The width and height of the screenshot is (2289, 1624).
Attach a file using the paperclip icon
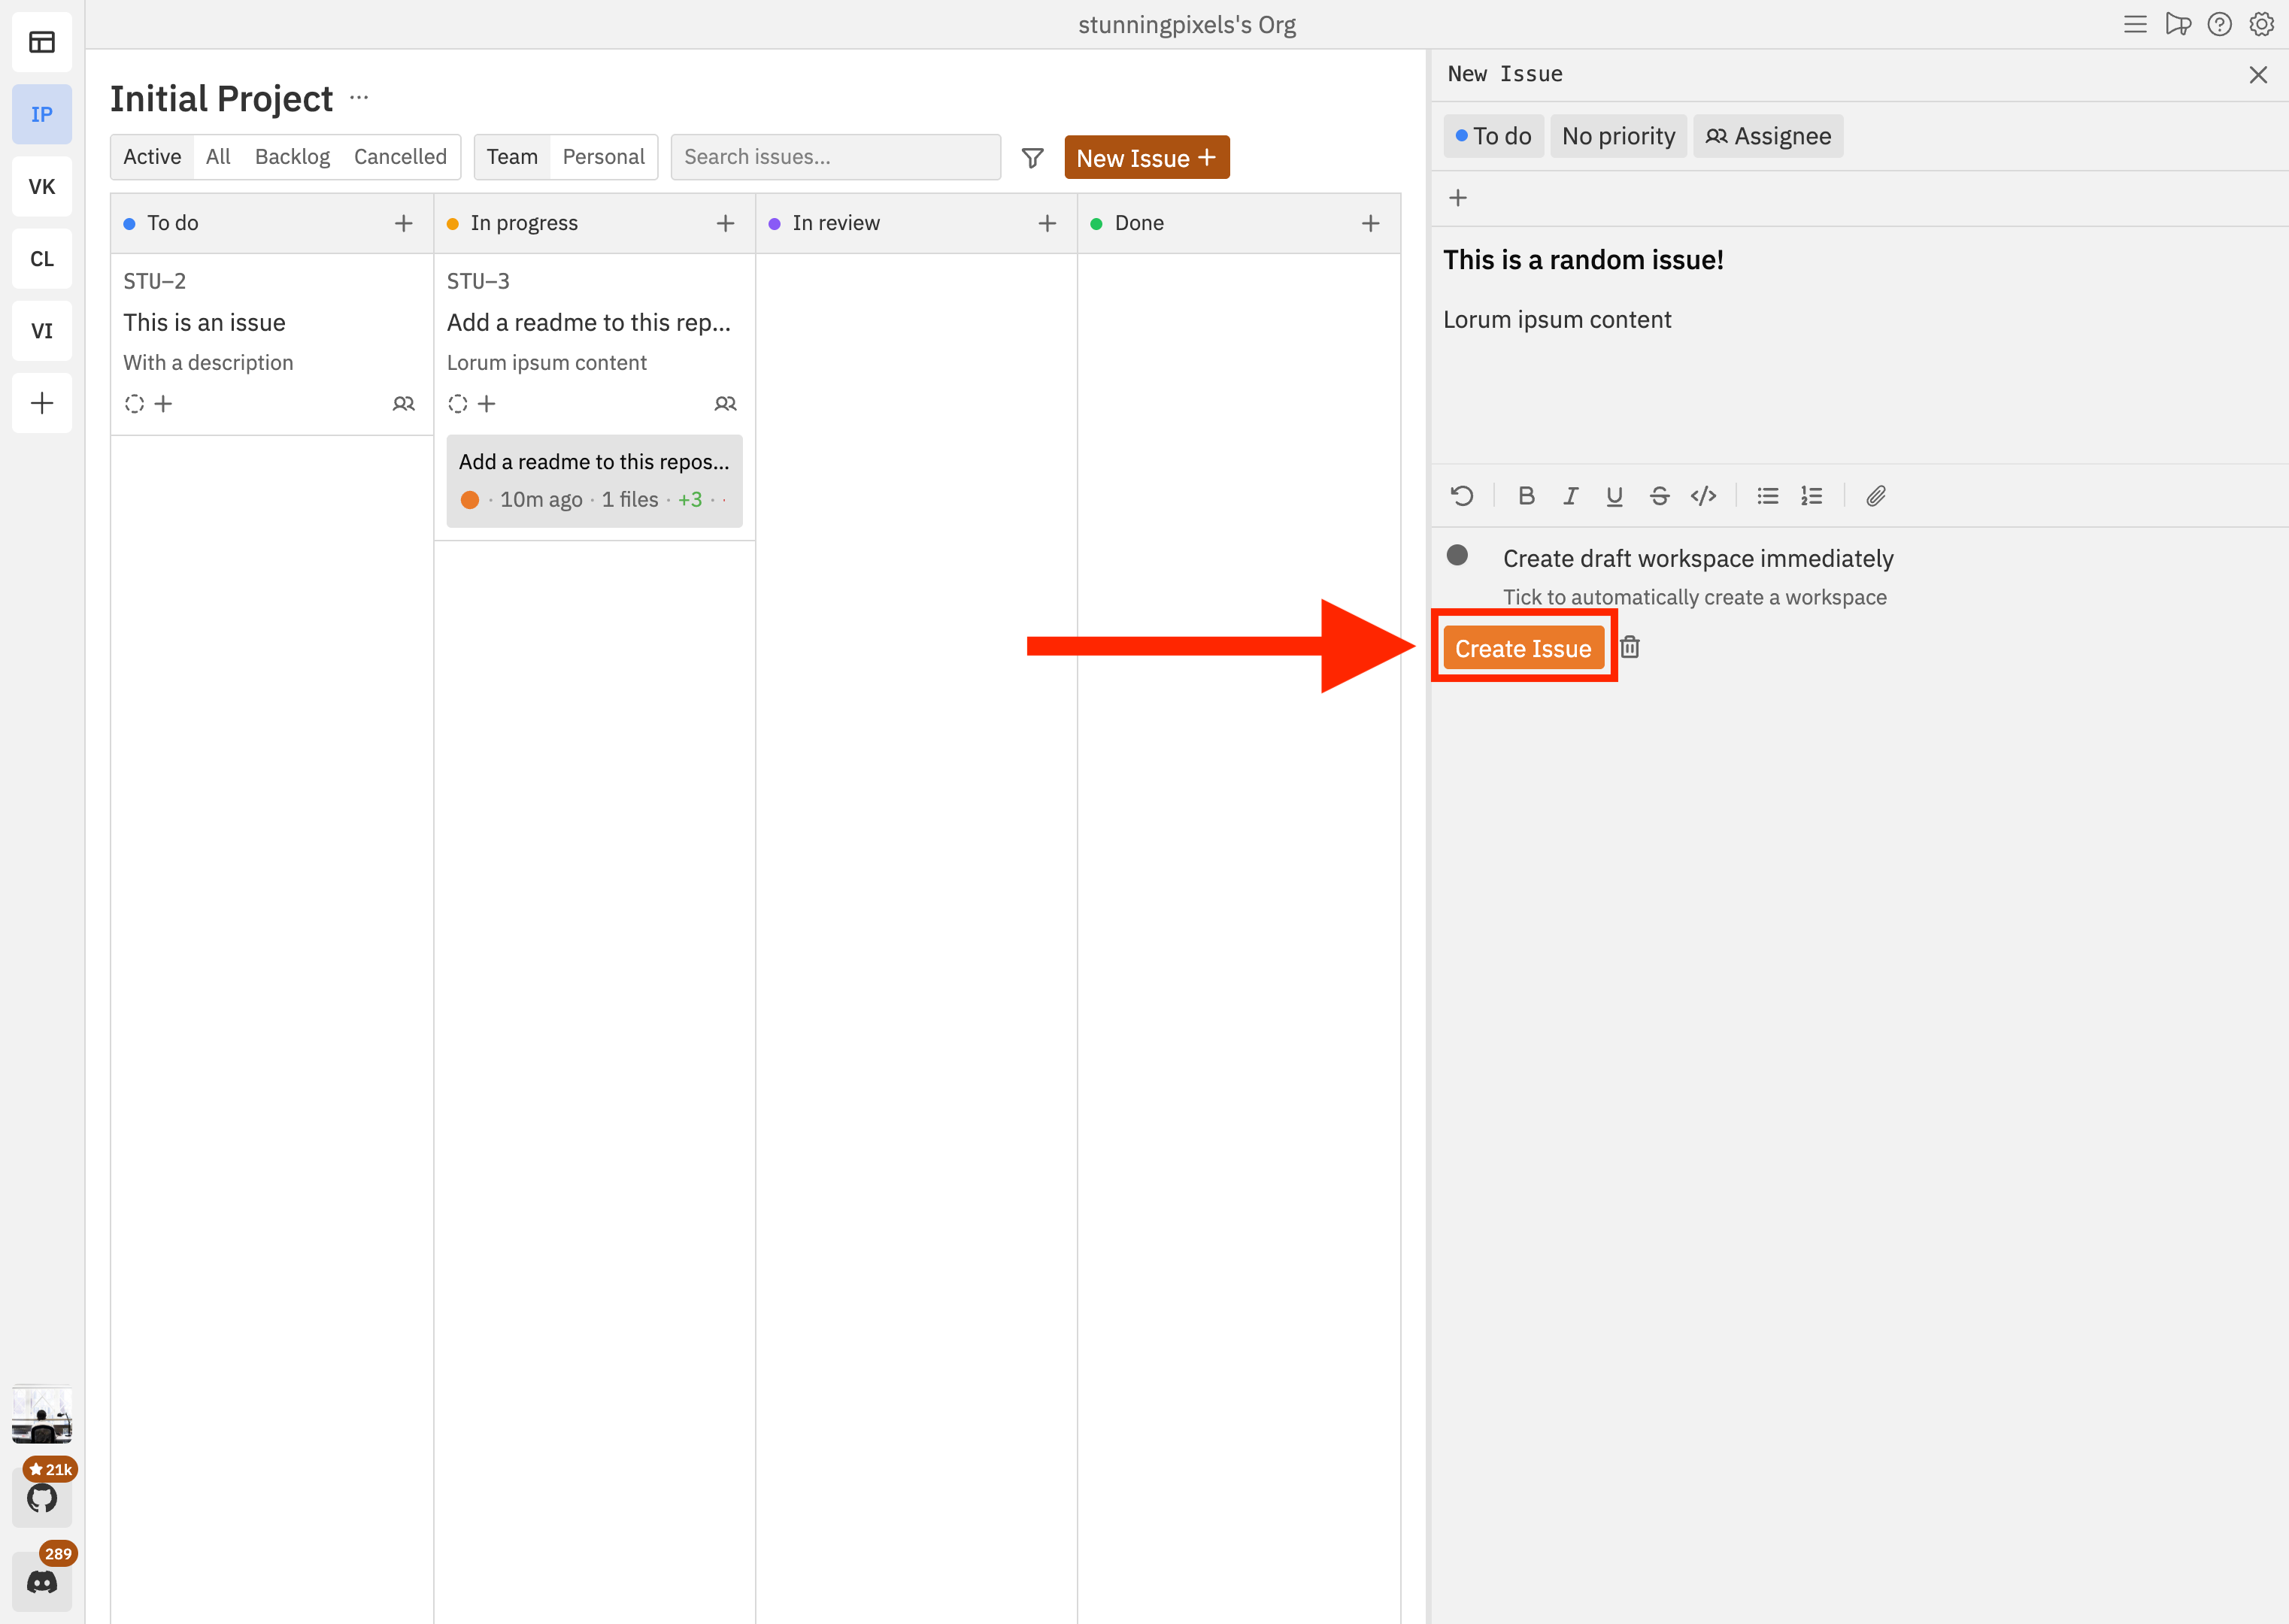click(1875, 495)
